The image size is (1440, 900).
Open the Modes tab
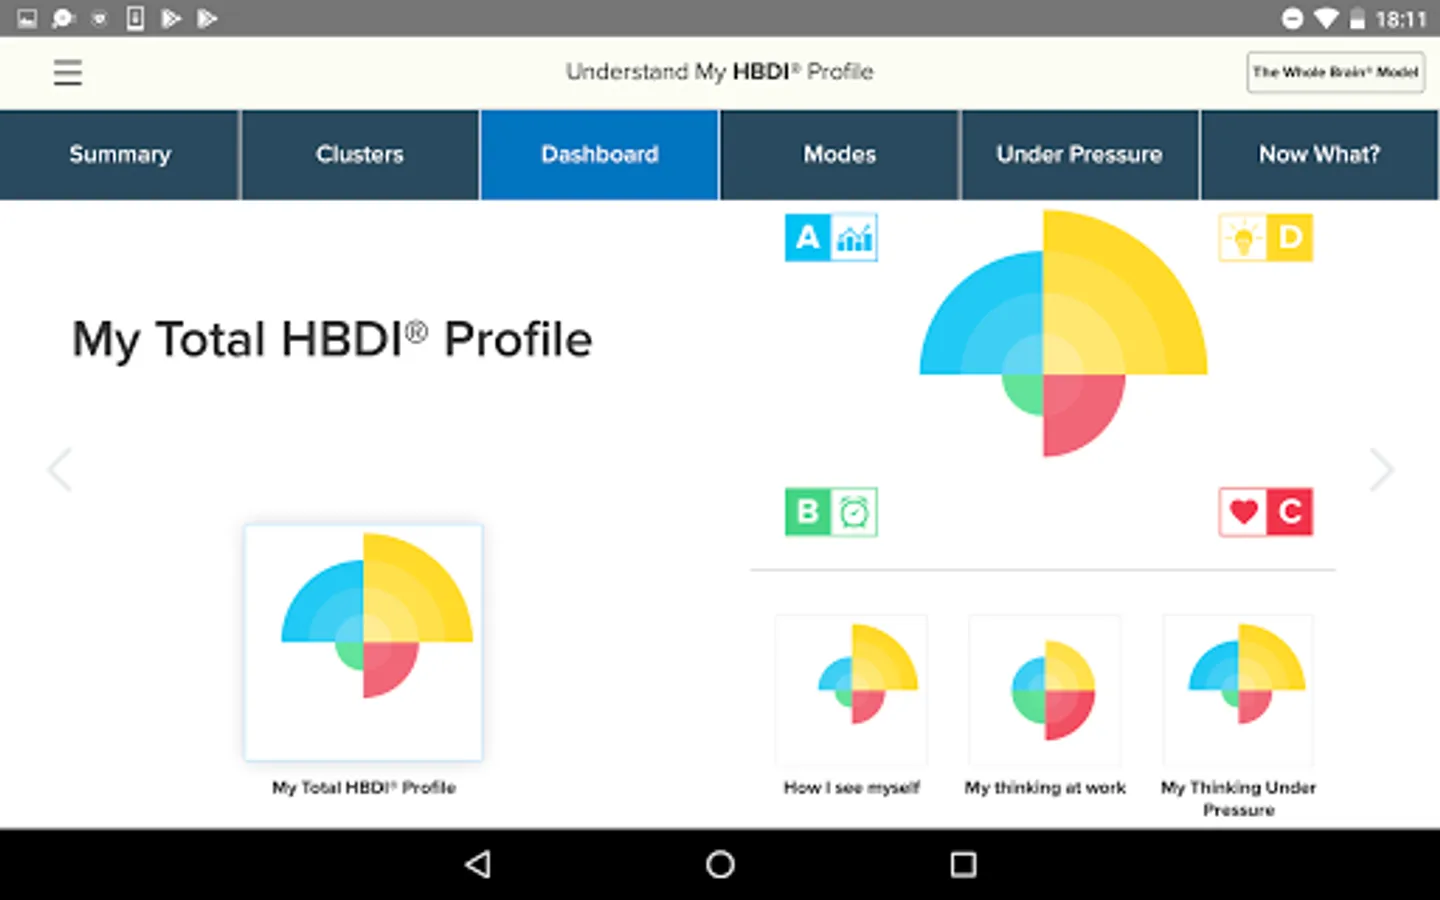840,155
